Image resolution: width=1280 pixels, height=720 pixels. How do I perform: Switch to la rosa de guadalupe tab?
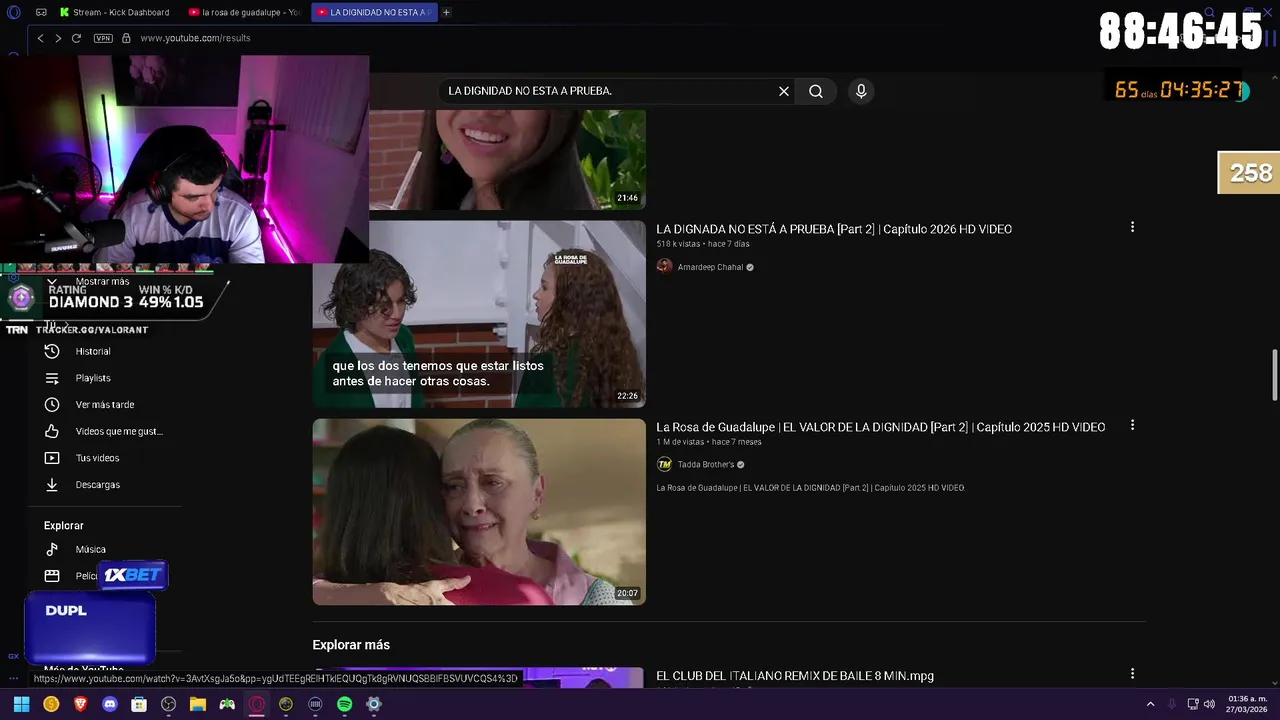pyautogui.click(x=245, y=12)
